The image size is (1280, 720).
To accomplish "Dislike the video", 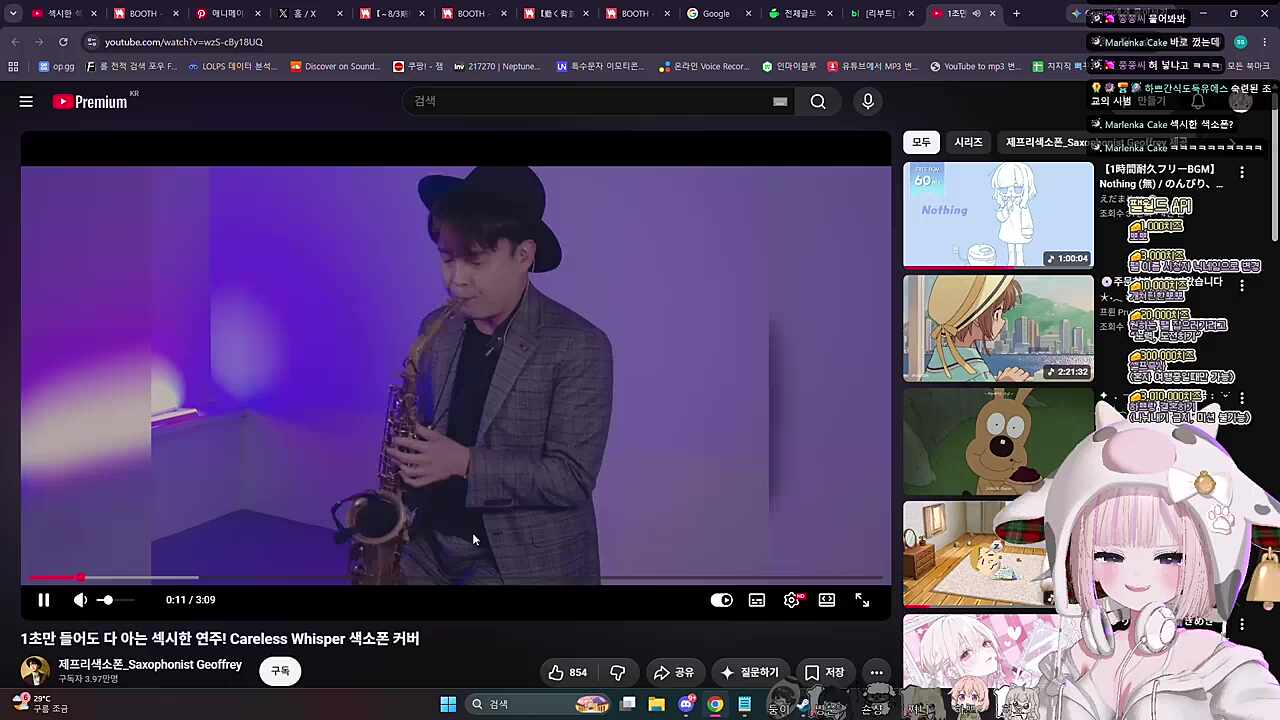I will click(x=618, y=672).
